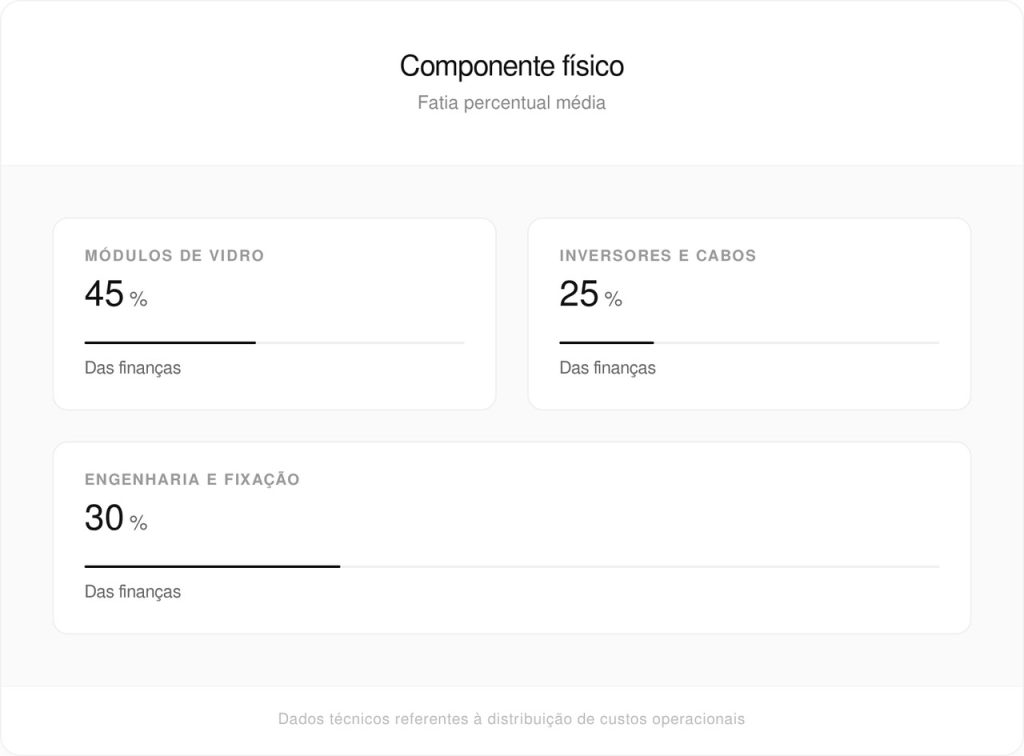Click the footer note about custos operacionais
The height and width of the screenshot is (756, 1024).
tap(511, 719)
